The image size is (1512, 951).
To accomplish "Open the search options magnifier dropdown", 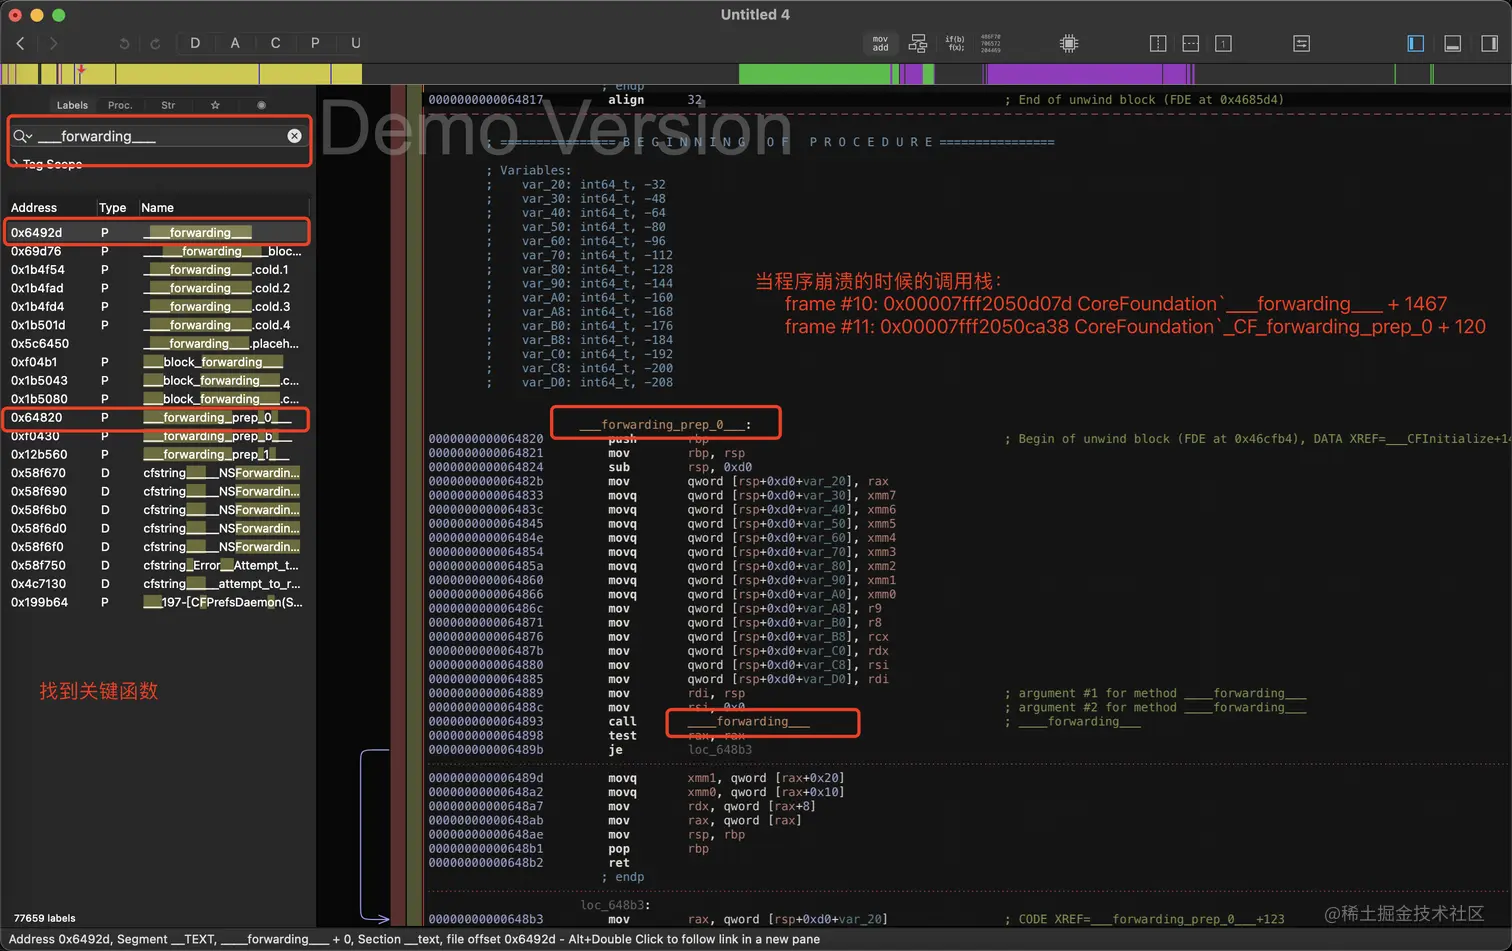I will (23, 136).
